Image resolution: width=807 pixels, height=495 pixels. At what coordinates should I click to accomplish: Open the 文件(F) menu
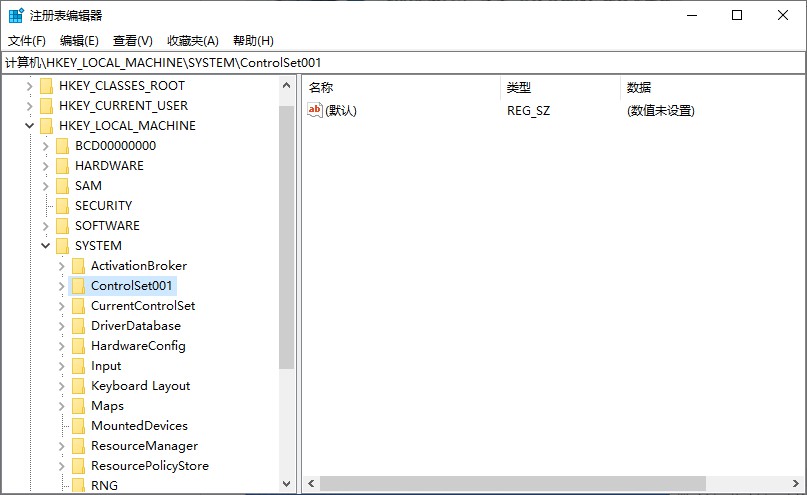[x=27, y=41]
